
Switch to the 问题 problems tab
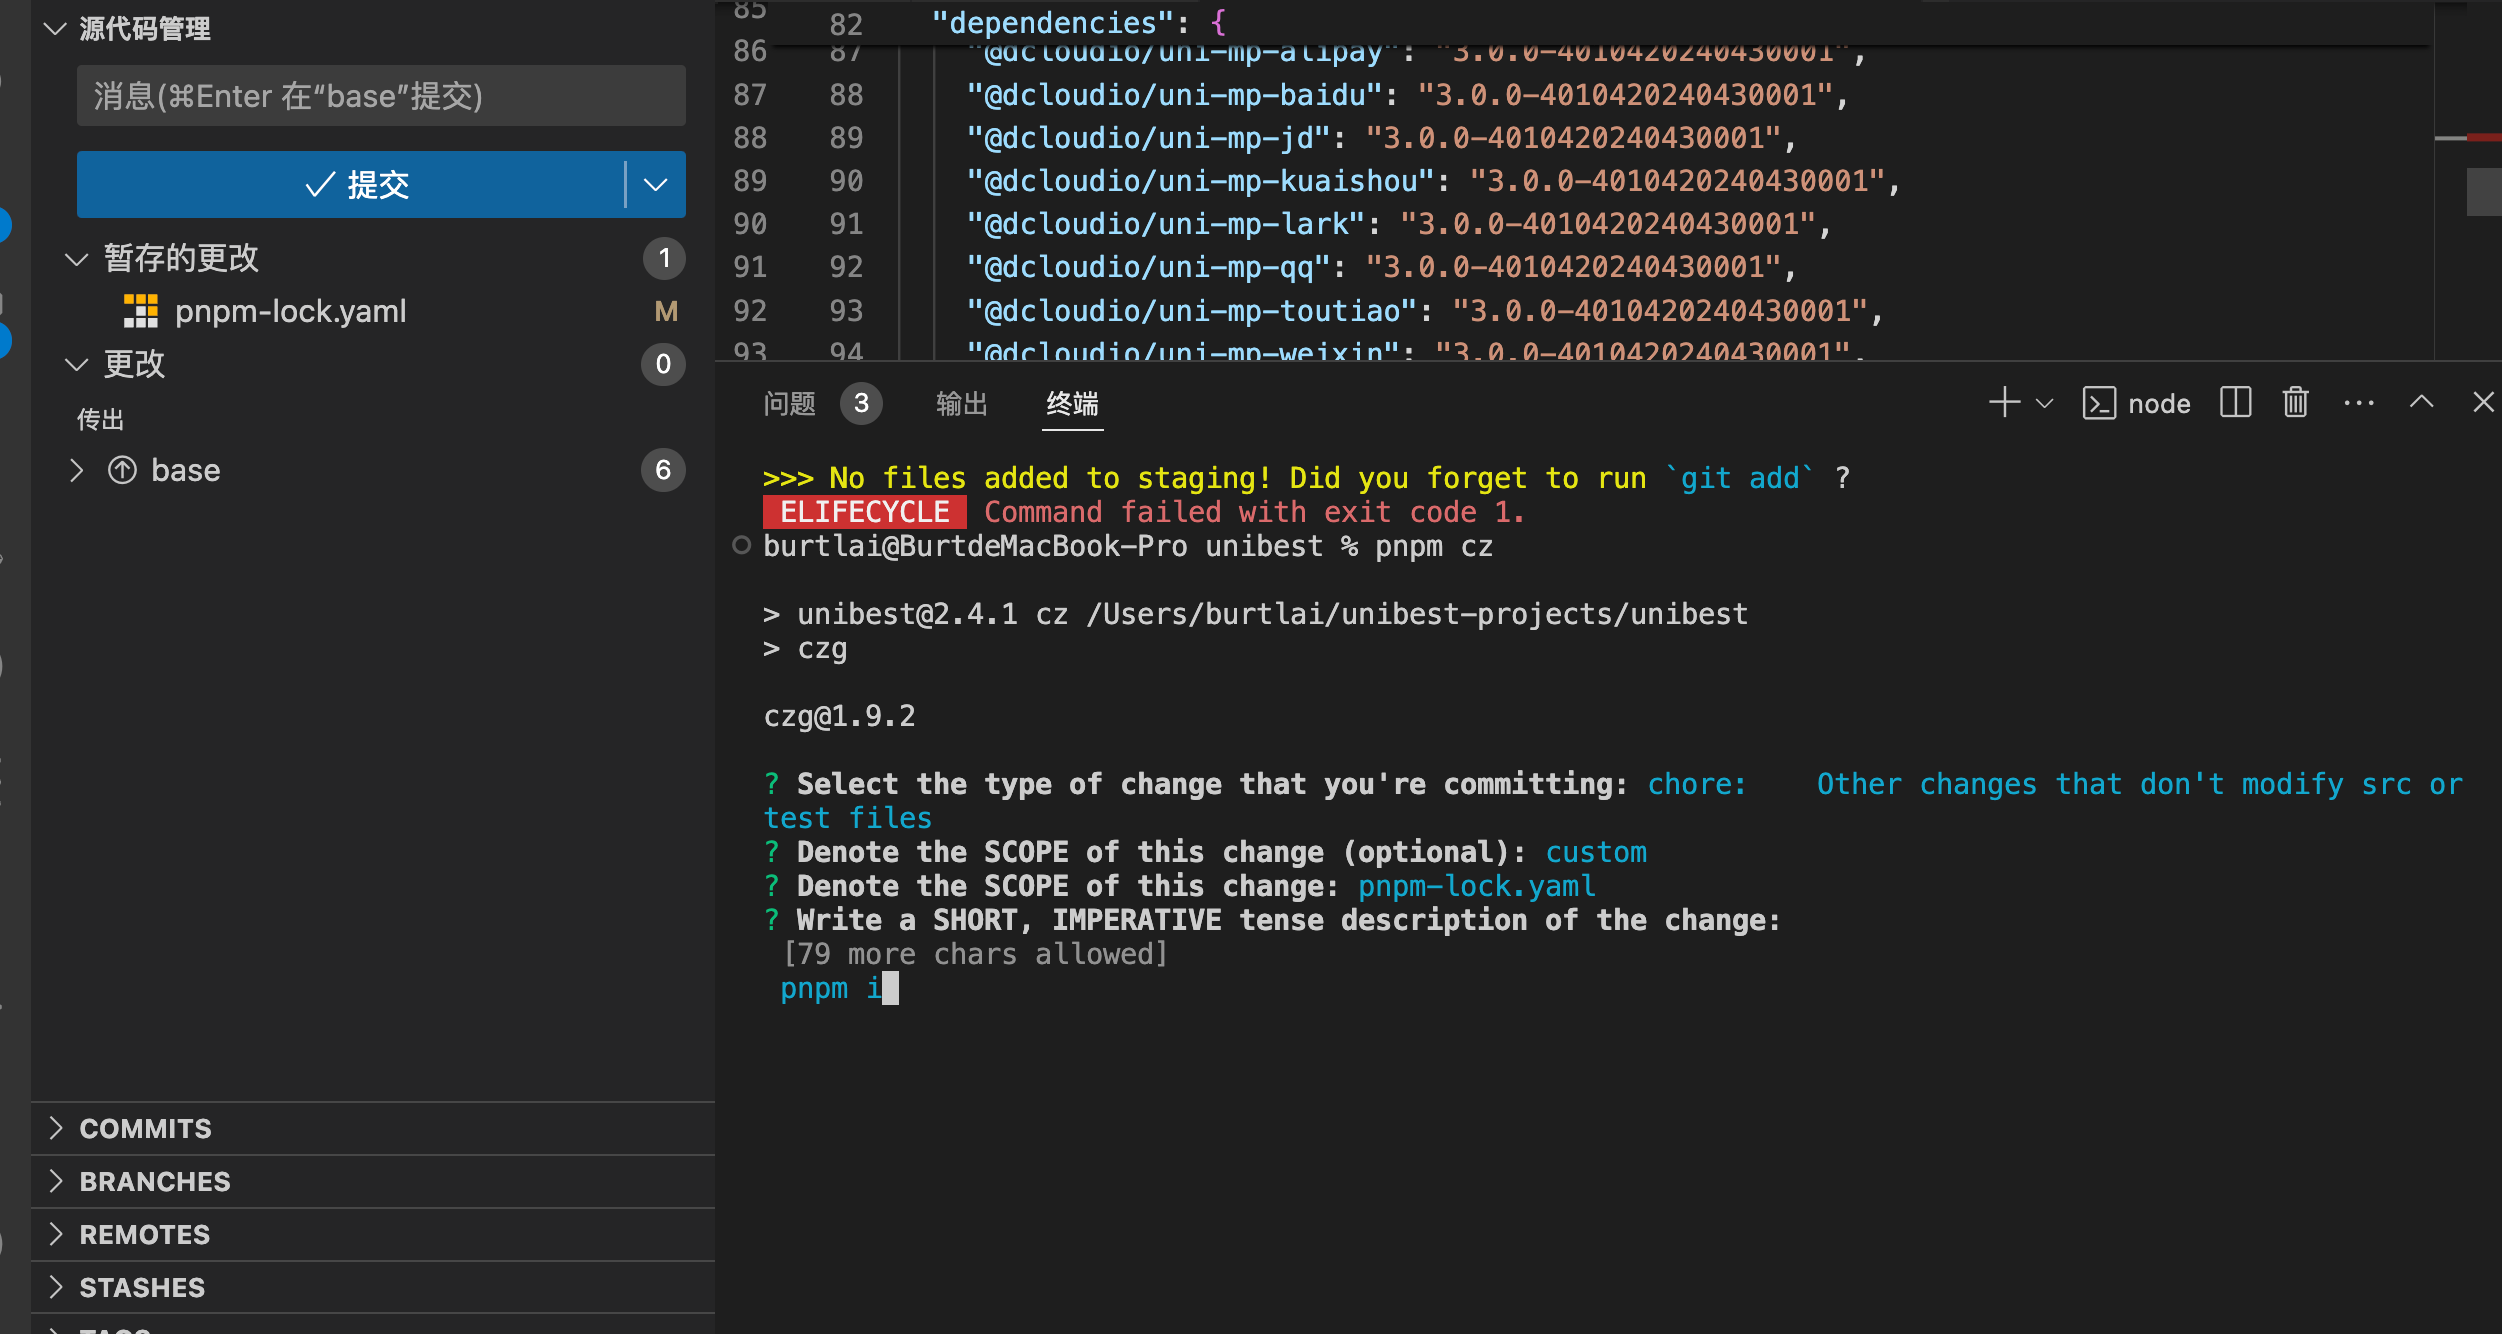pyautogui.click(x=789, y=404)
